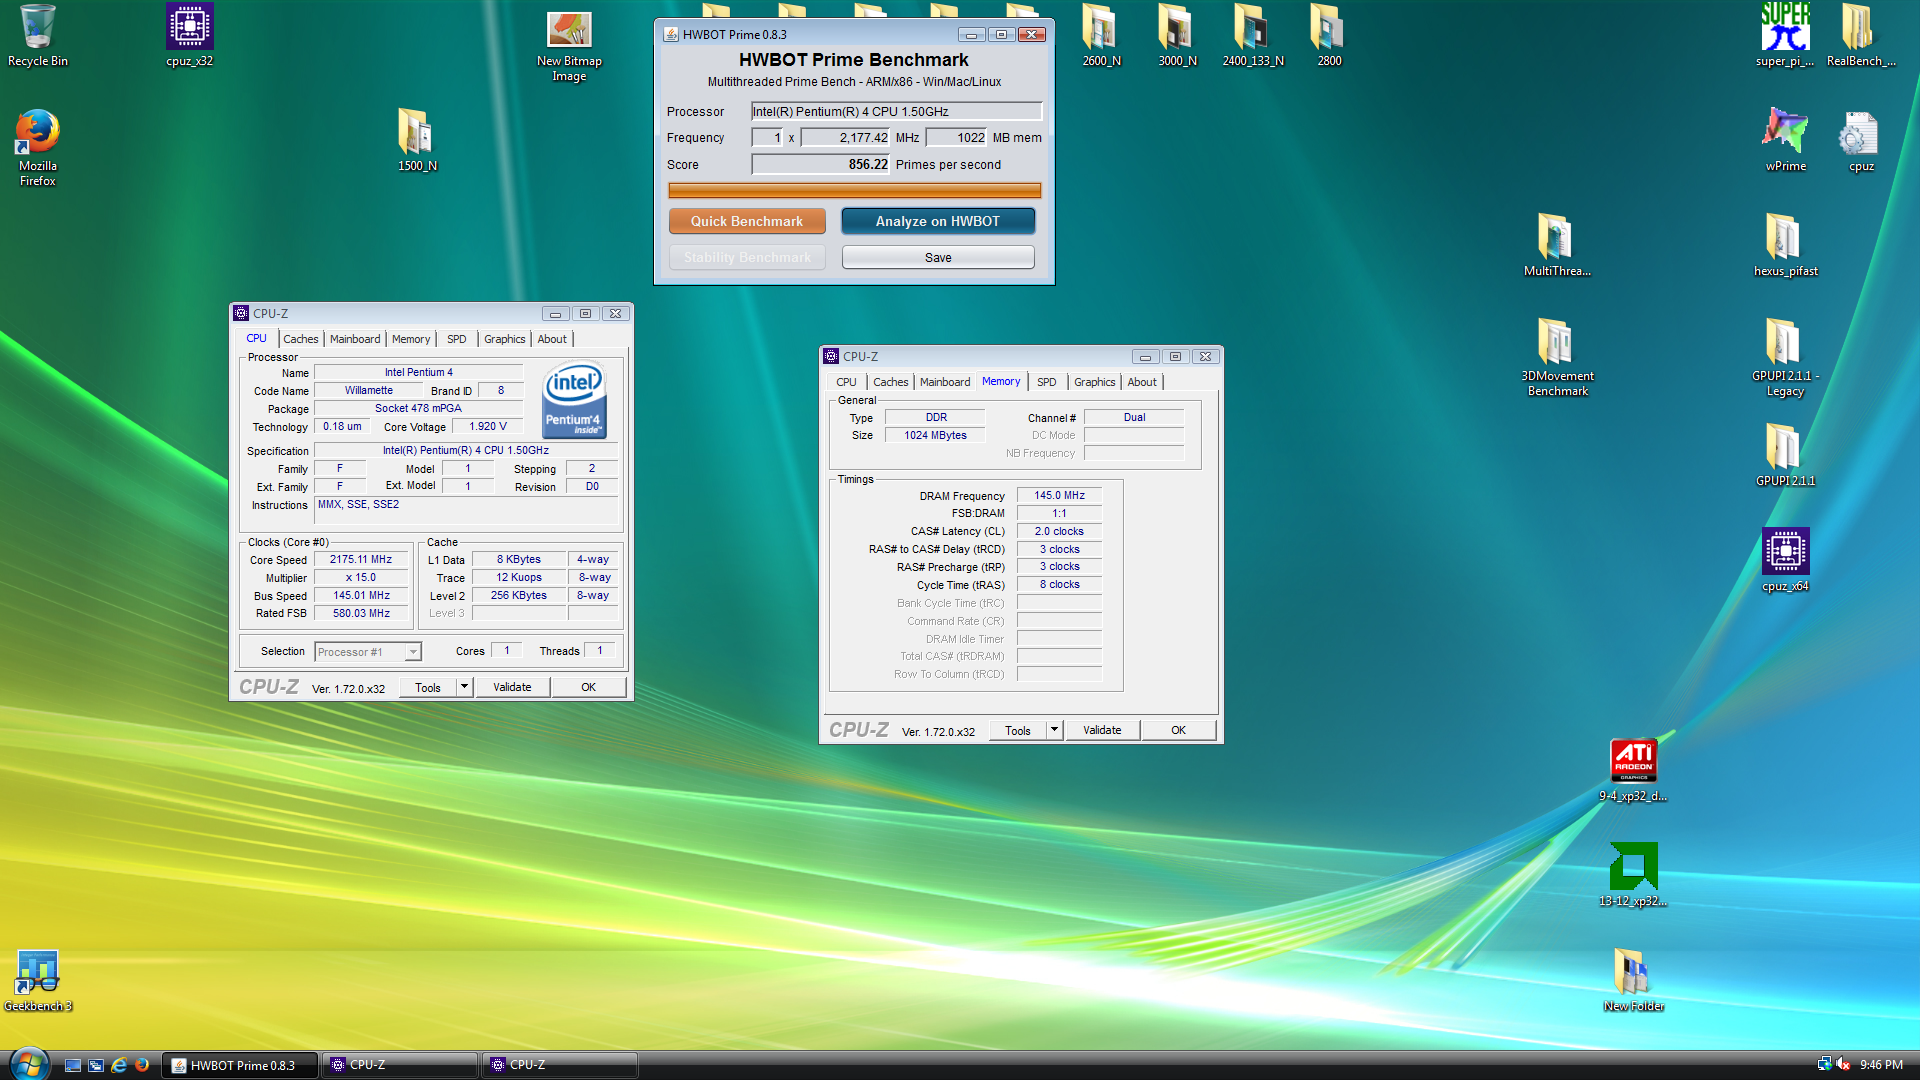Open the 1500_N folder
The height and width of the screenshot is (1080, 1920).
coord(417,140)
